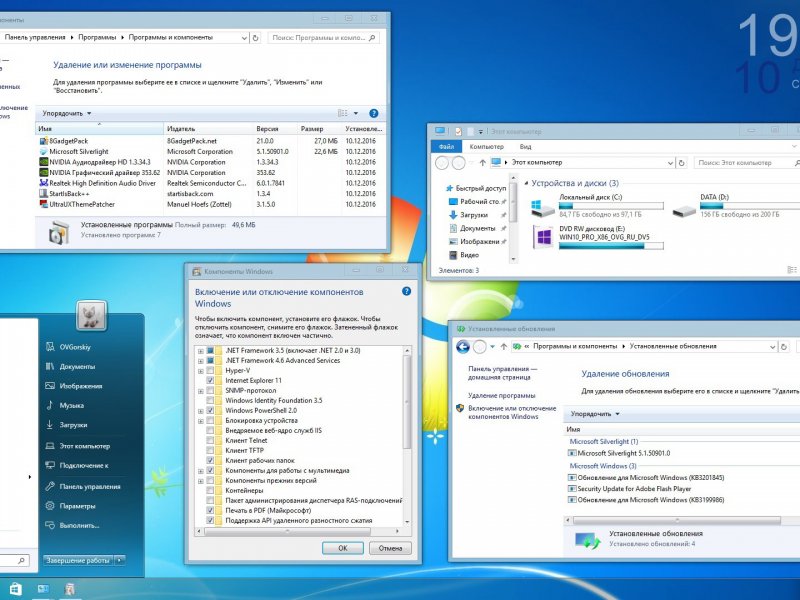Uncheck Internet Explorer 11 component
The image size is (800, 600).
(210, 381)
